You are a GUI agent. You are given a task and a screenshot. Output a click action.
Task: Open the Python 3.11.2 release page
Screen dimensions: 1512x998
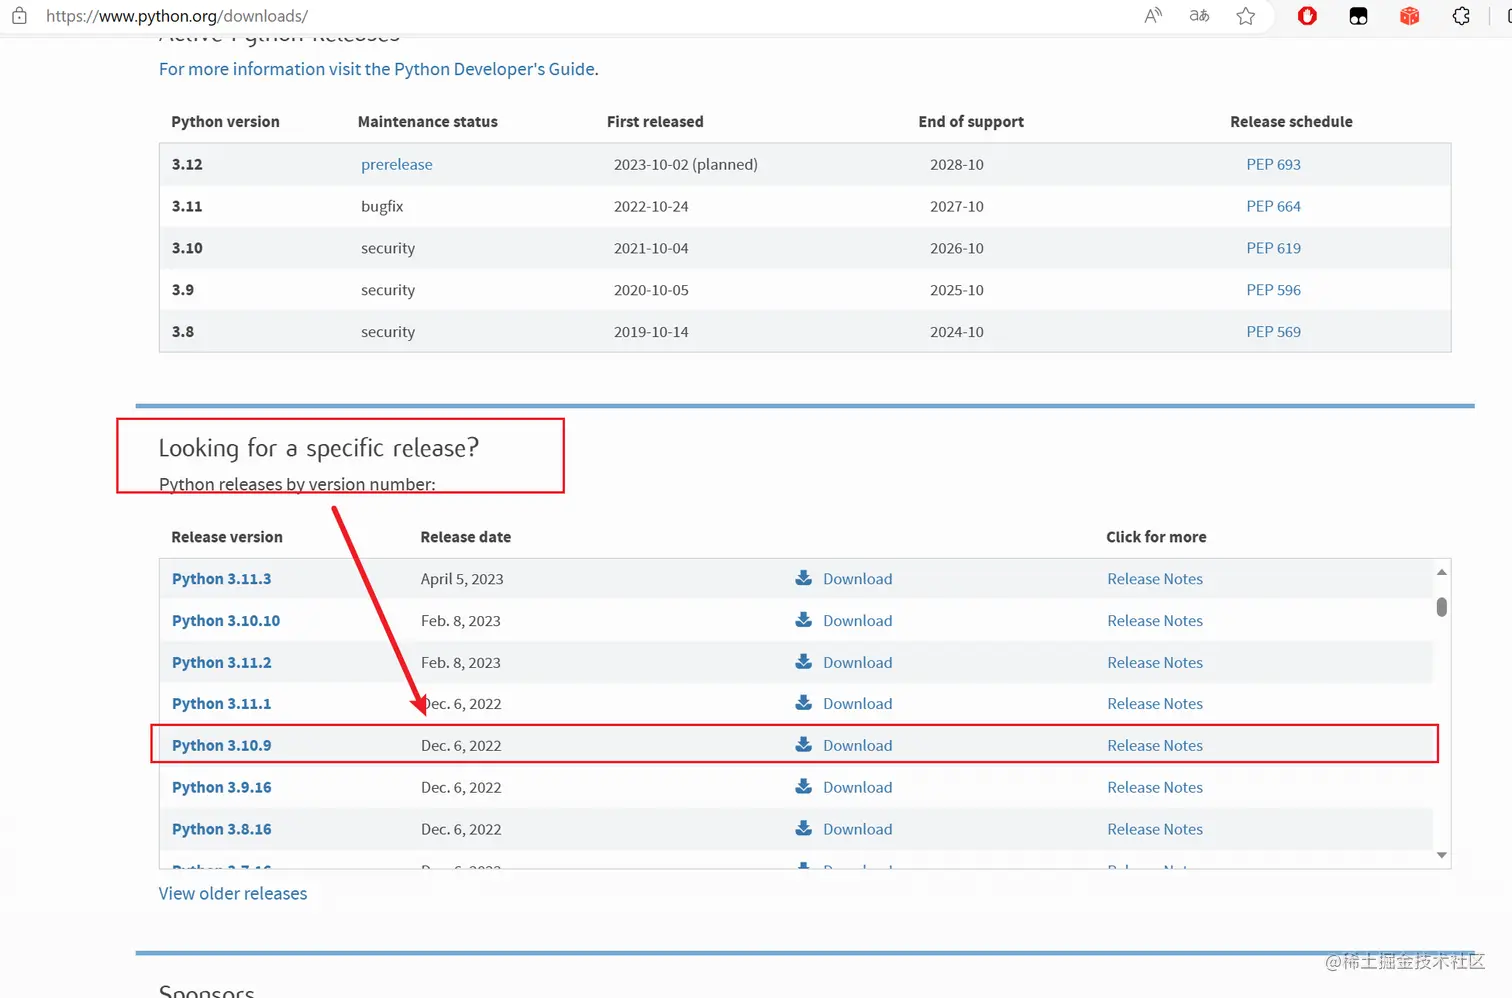point(221,663)
